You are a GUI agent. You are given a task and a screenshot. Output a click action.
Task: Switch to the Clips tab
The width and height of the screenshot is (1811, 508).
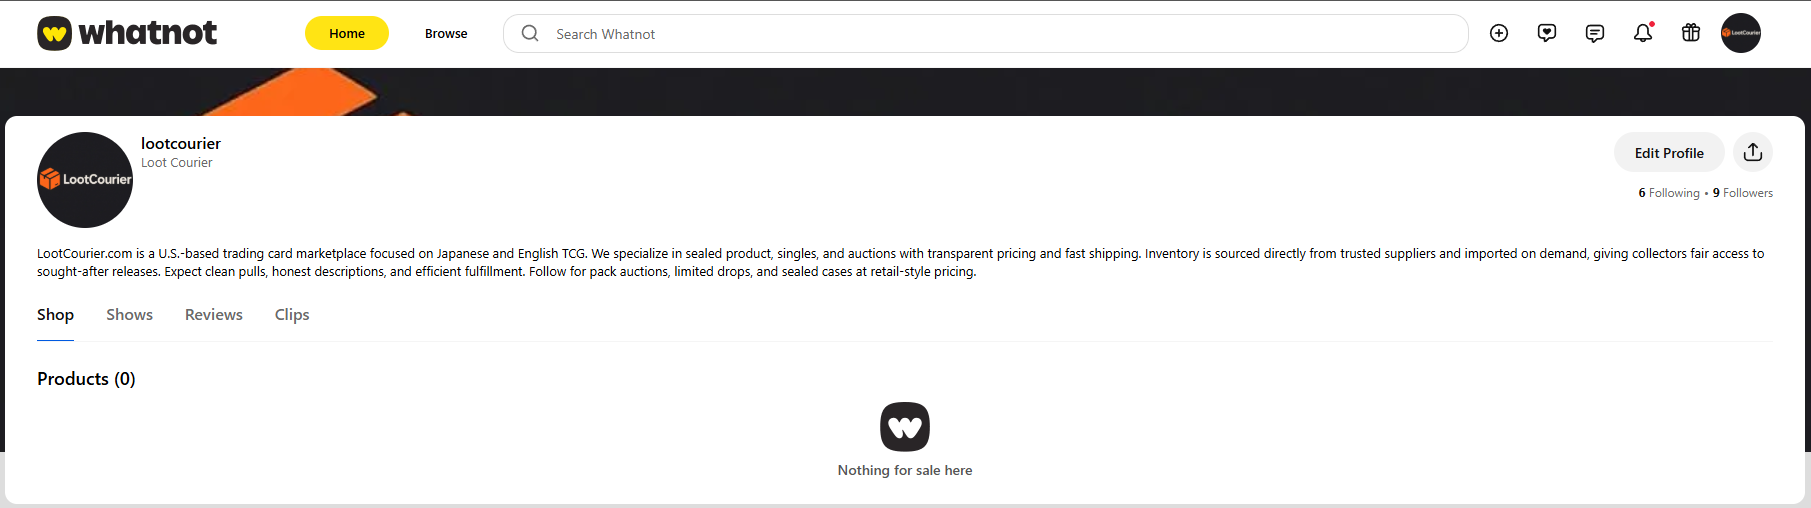point(292,315)
